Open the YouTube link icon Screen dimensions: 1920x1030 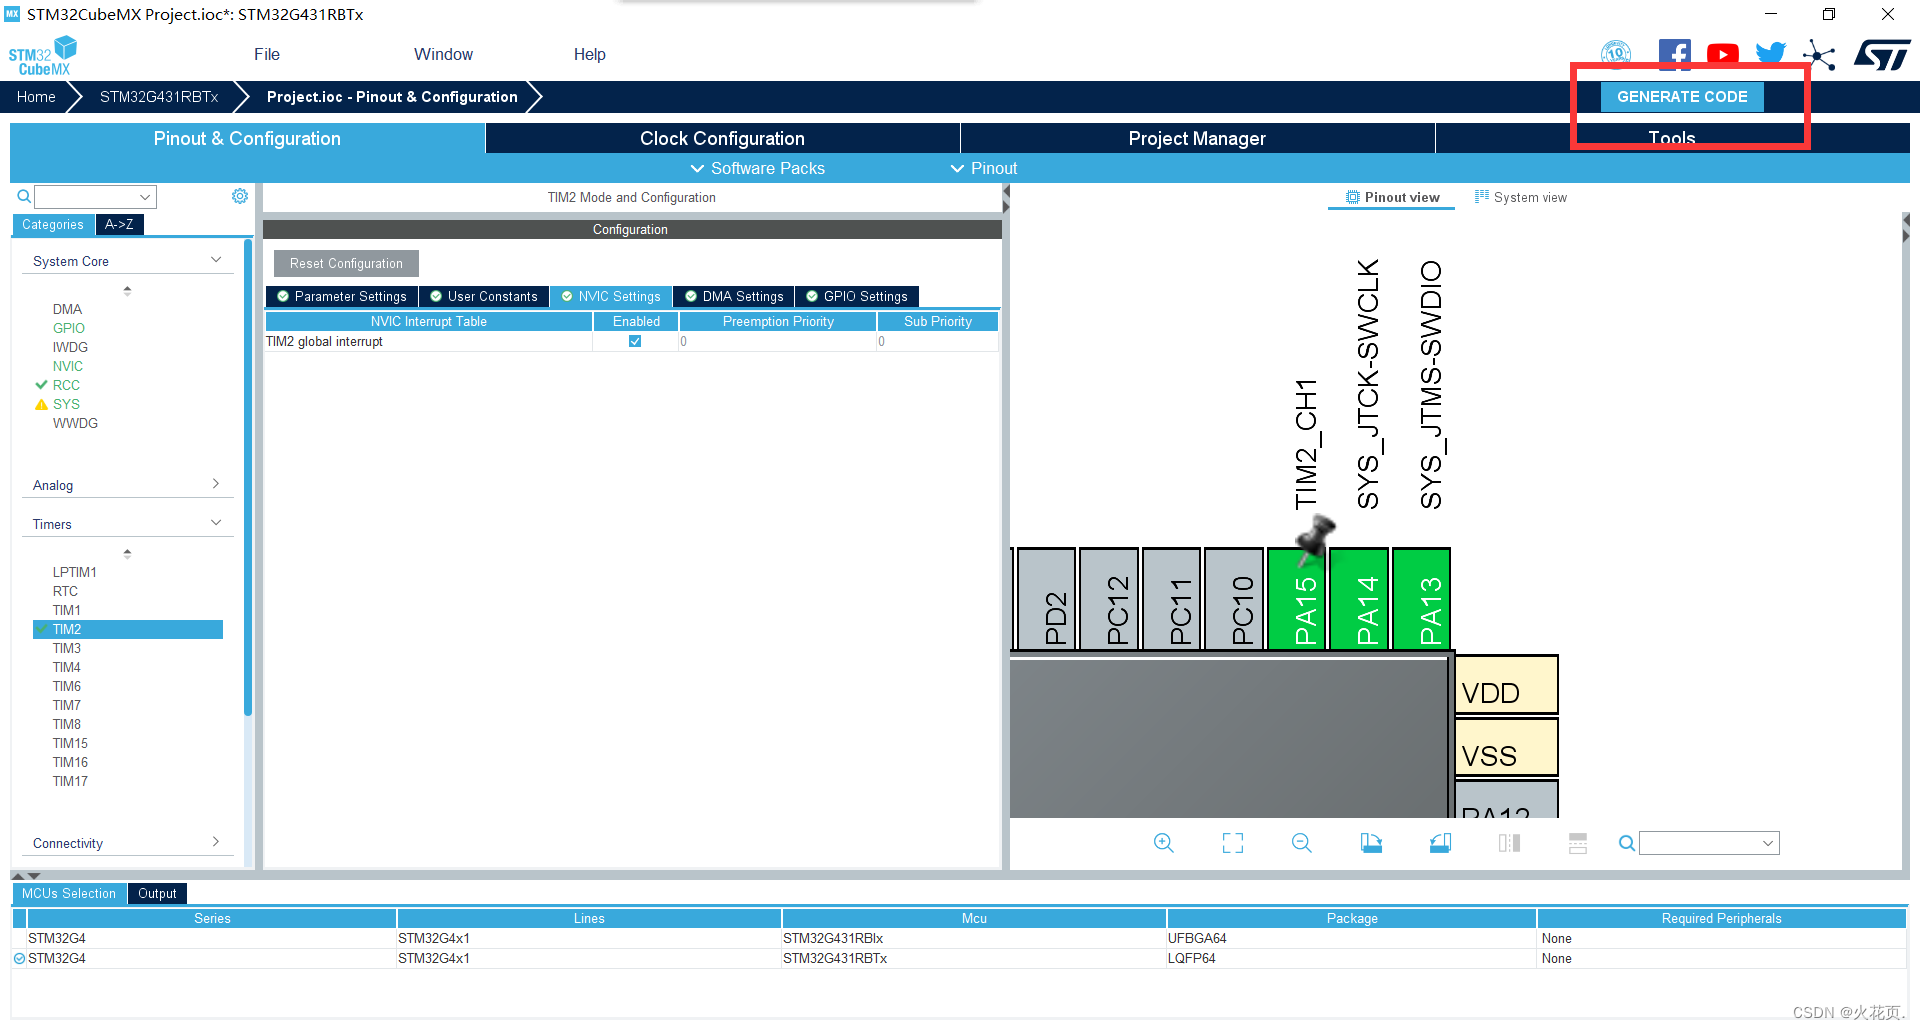pyautogui.click(x=1722, y=55)
